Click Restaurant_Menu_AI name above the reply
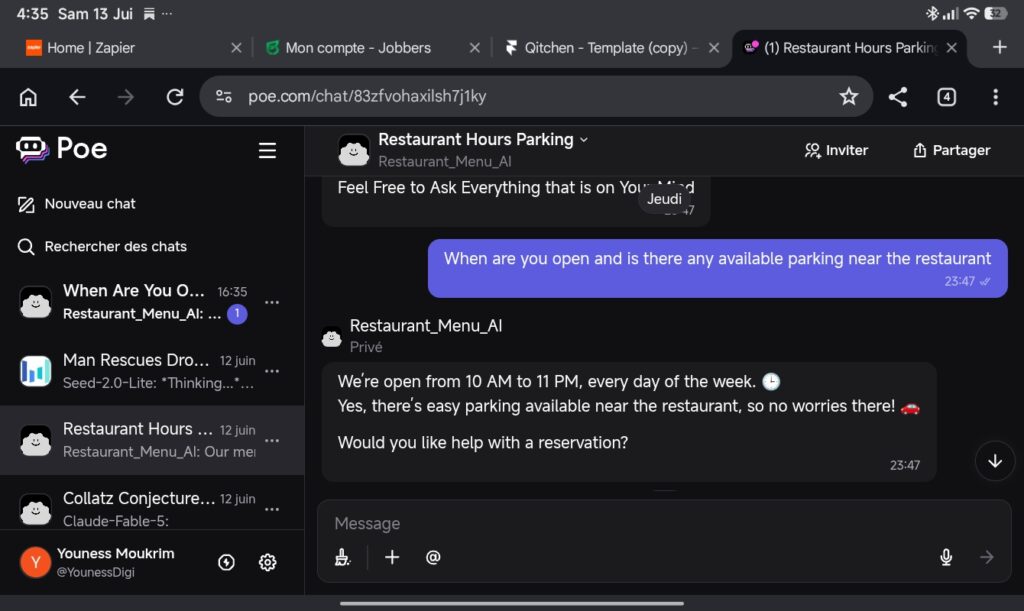Screen dimensions: 1024x611 [426, 326]
